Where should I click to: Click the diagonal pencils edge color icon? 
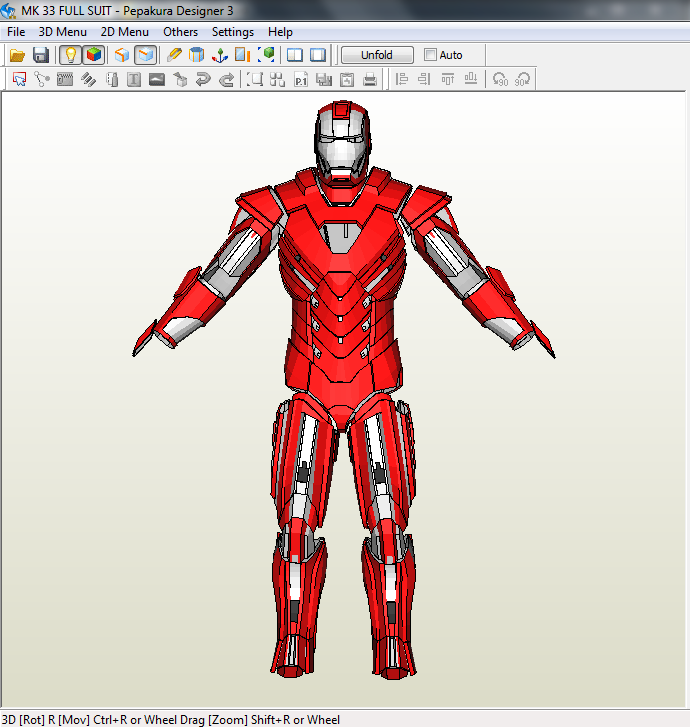point(88,79)
